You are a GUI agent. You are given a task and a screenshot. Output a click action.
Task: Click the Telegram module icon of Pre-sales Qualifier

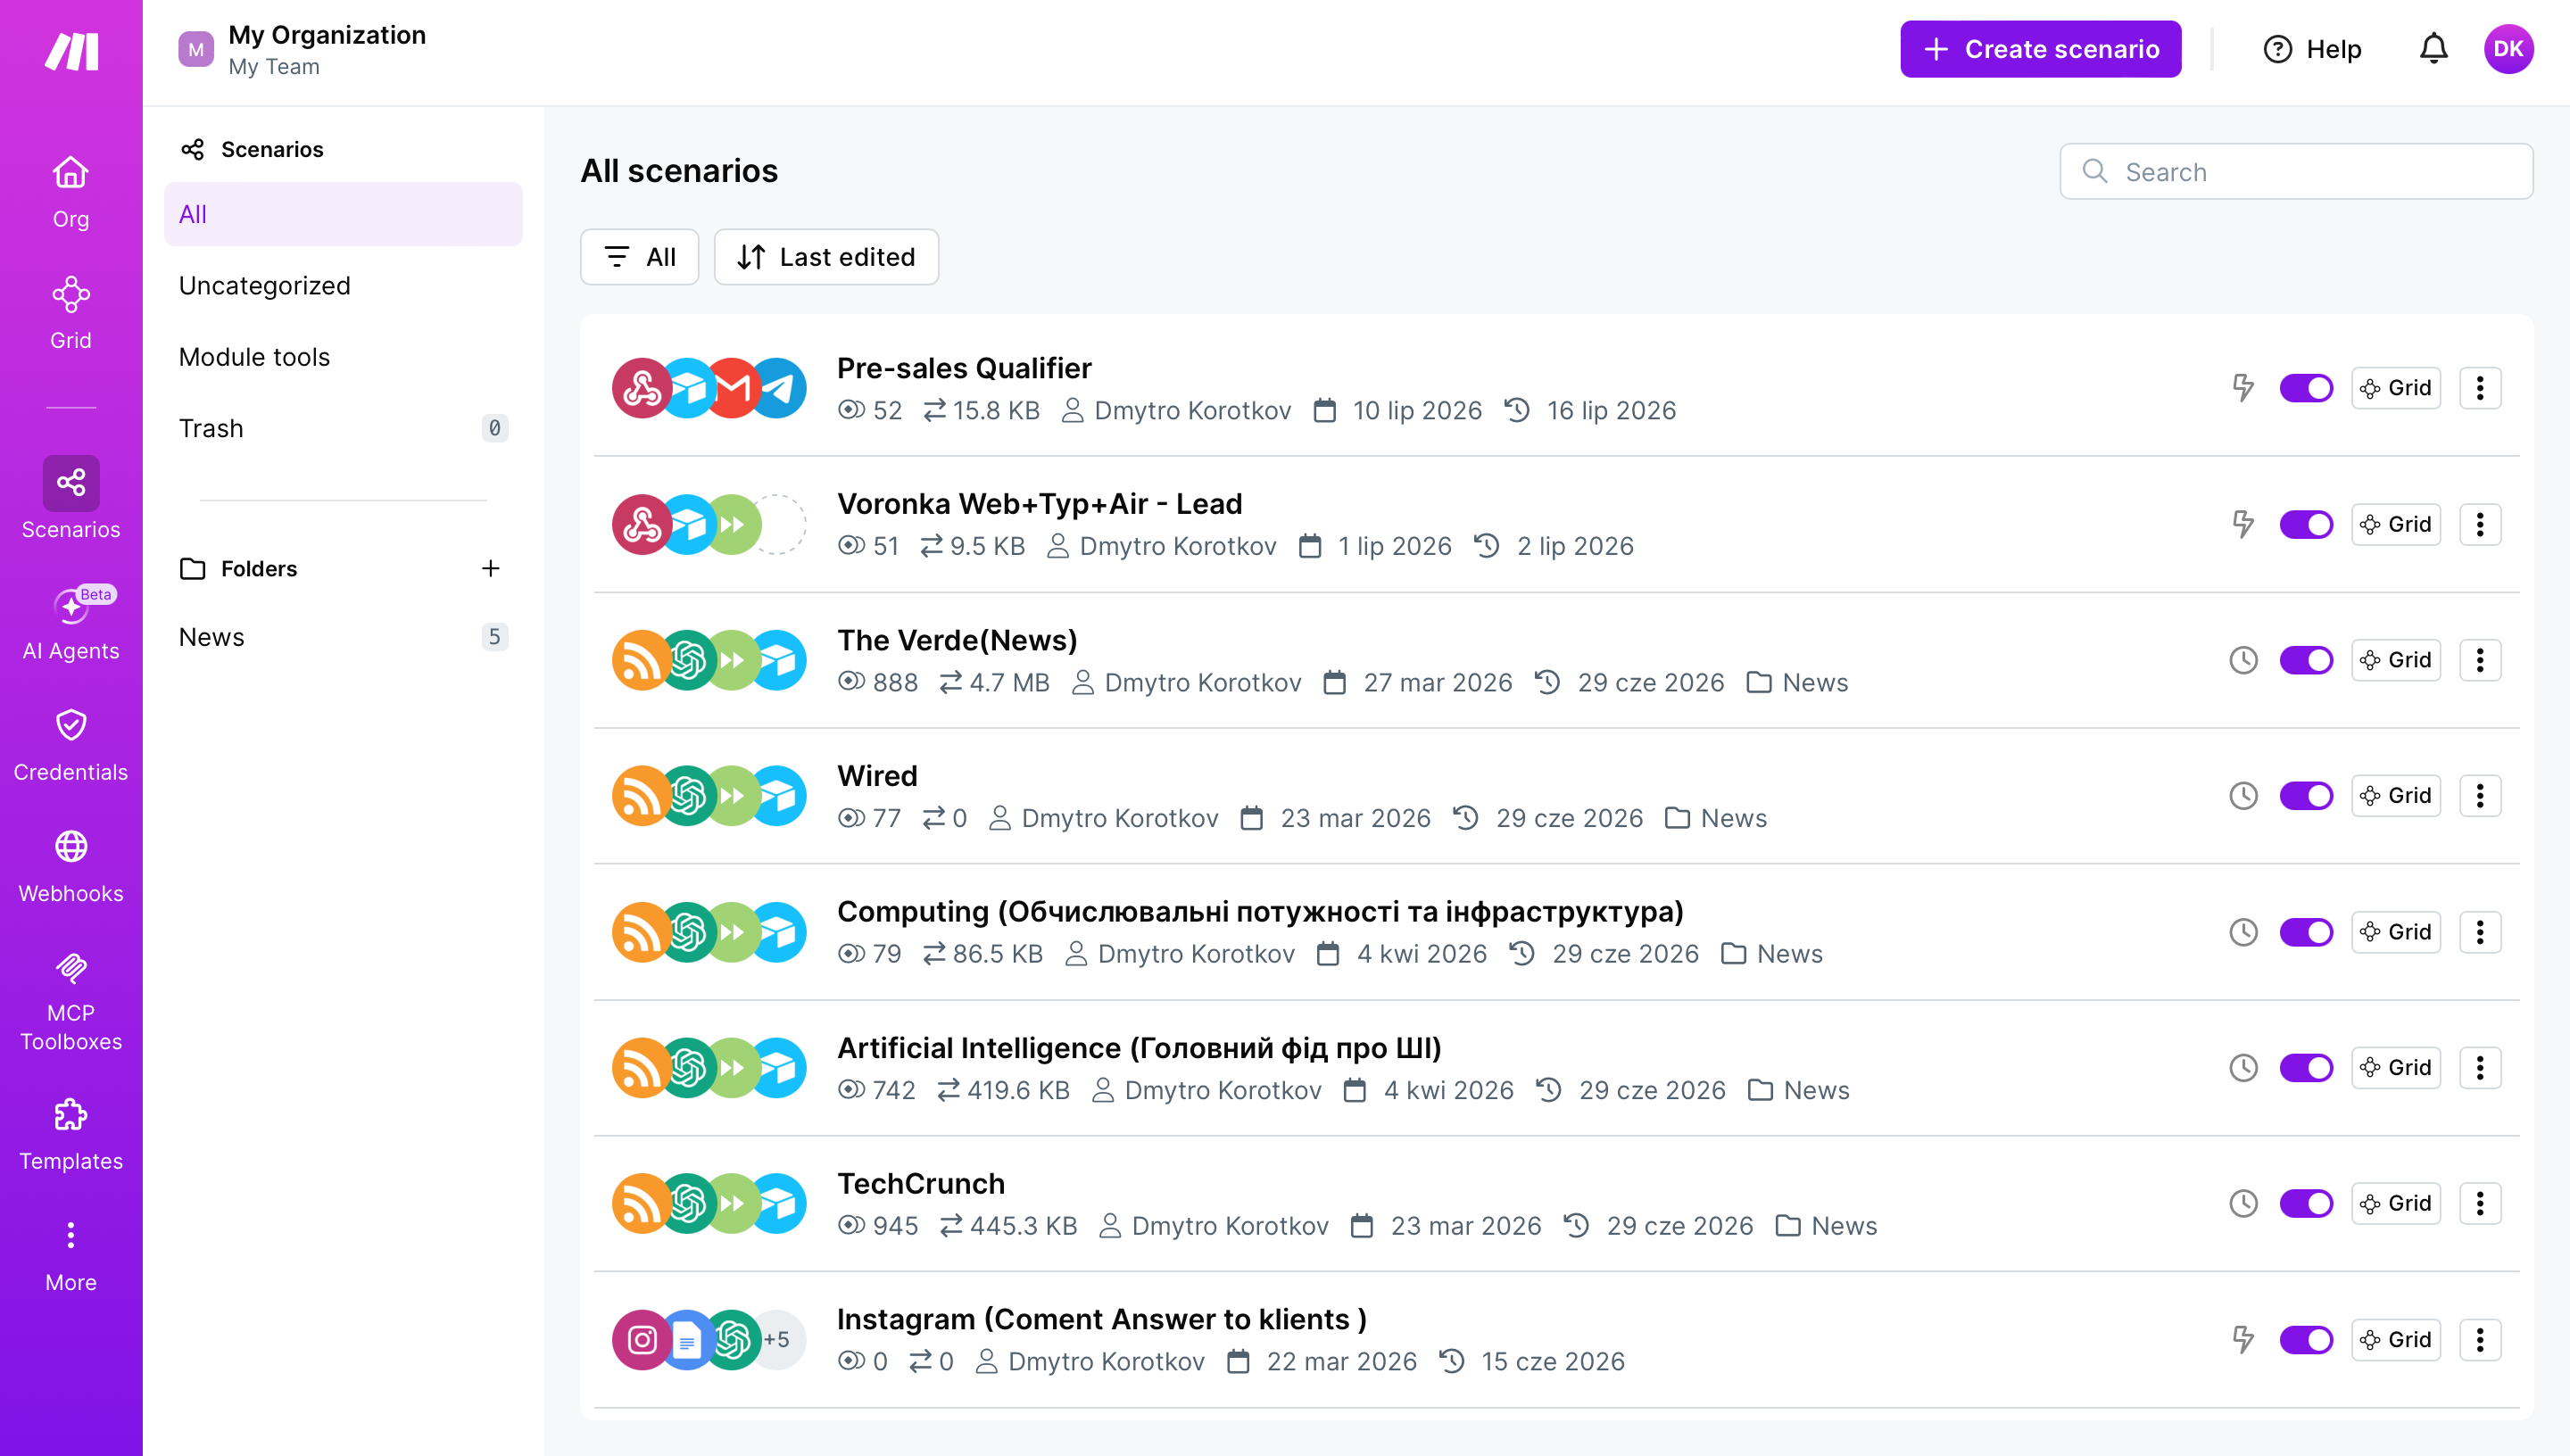pos(779,388)
